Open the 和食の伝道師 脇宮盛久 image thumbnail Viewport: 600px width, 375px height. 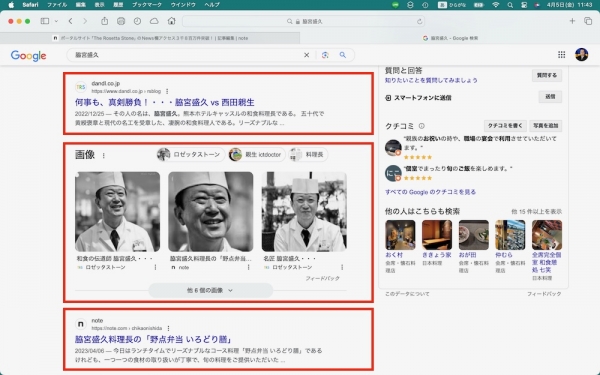117,212
